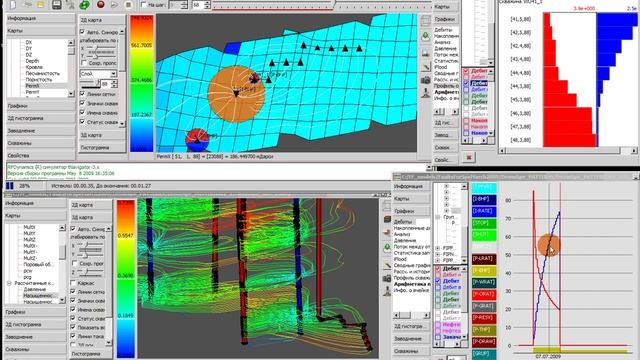Viewport: 640px width, 360px height.
Task: Toggle 'Статус скваж' checkbox in the upper map panel
Action: point(82,122)
